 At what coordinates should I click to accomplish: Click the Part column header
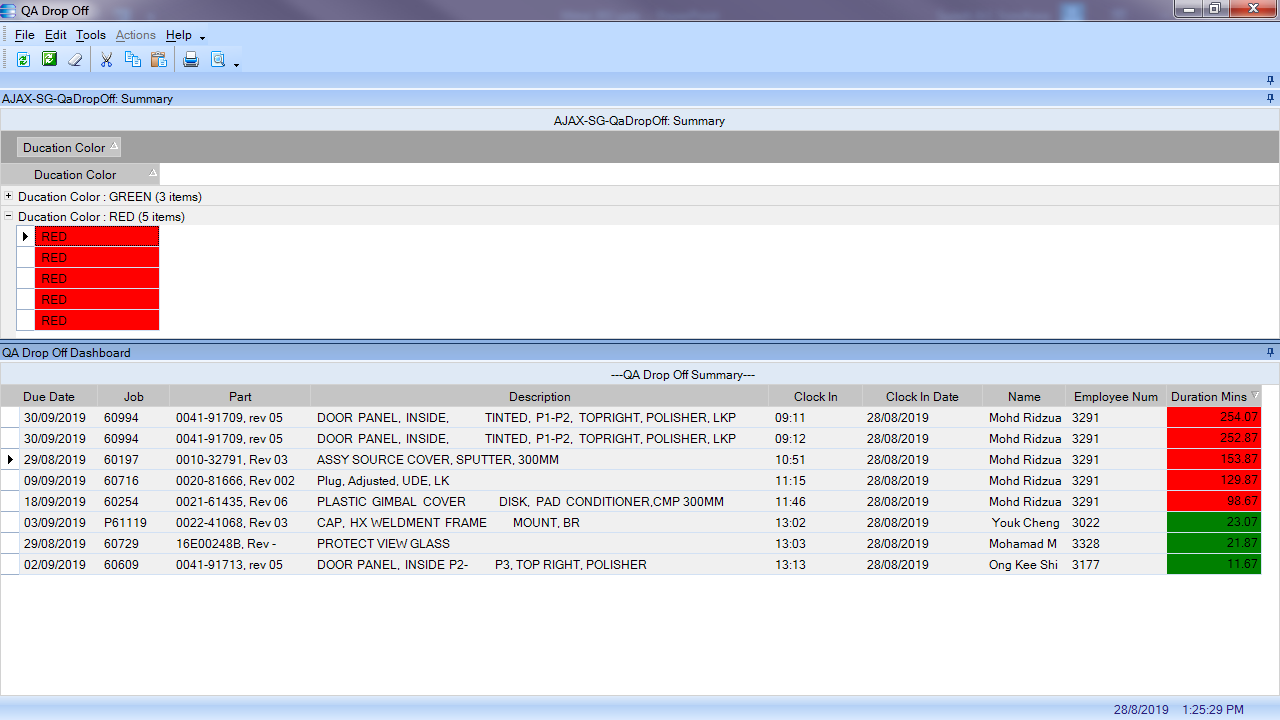(240, 397)
